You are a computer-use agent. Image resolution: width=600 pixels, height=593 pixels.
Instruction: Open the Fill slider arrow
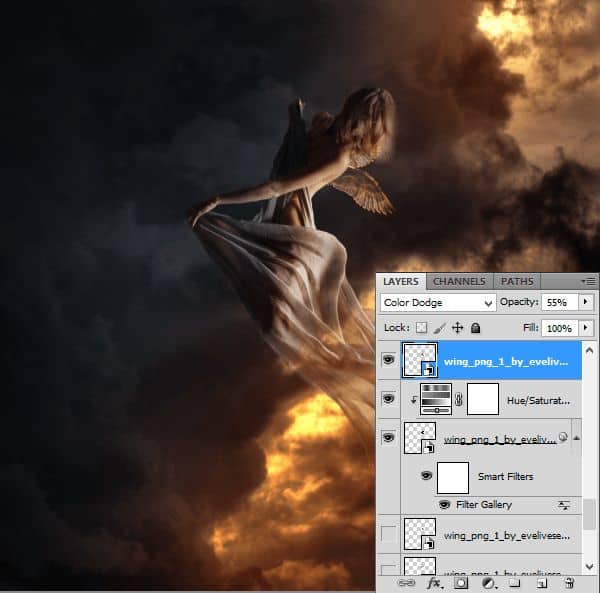[585, 327]
